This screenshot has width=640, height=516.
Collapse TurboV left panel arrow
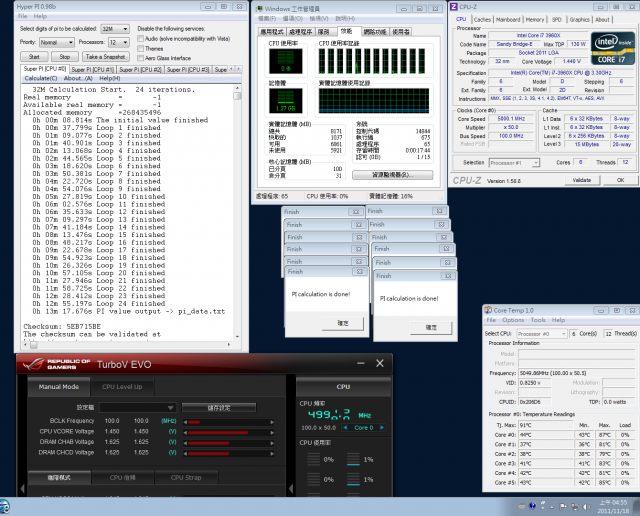(22, 488)
